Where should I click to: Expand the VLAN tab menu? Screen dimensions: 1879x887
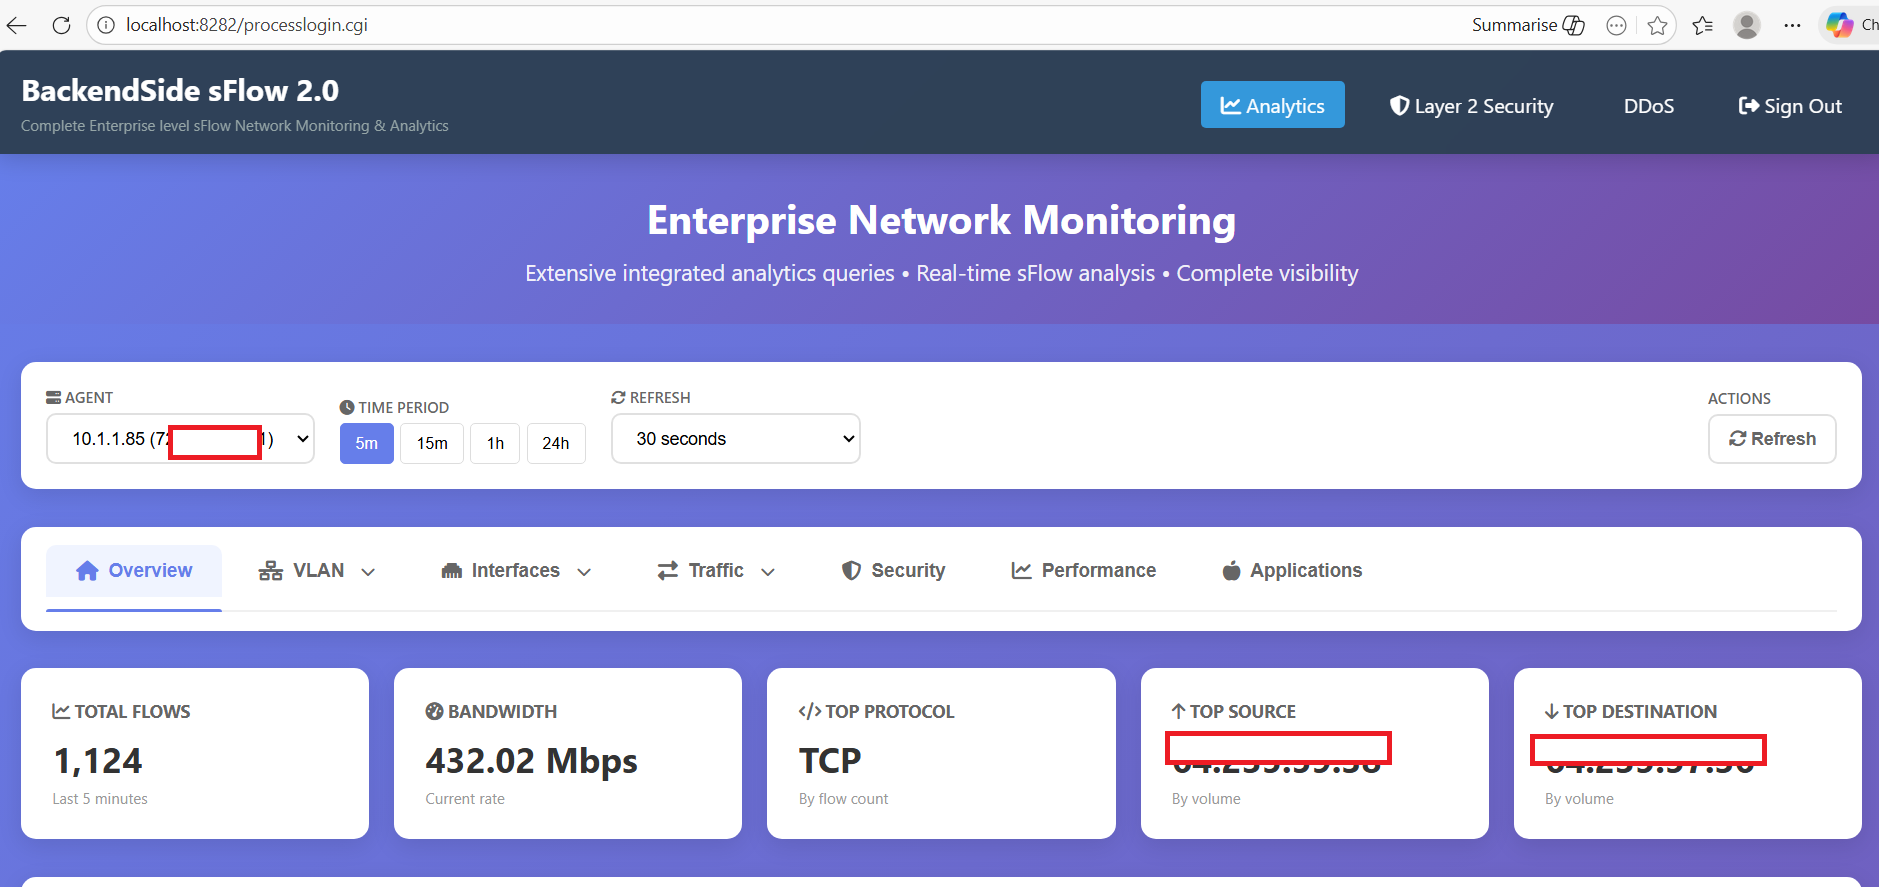coord(317,571)
